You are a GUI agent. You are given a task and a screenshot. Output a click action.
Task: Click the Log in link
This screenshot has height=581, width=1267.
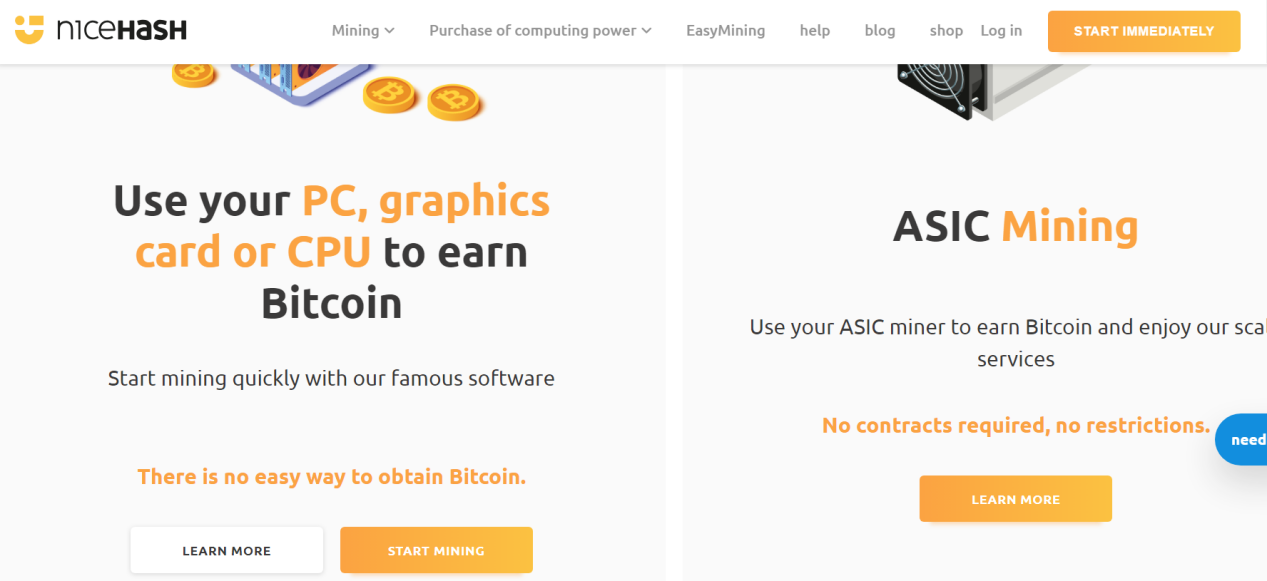point(1001,30)
